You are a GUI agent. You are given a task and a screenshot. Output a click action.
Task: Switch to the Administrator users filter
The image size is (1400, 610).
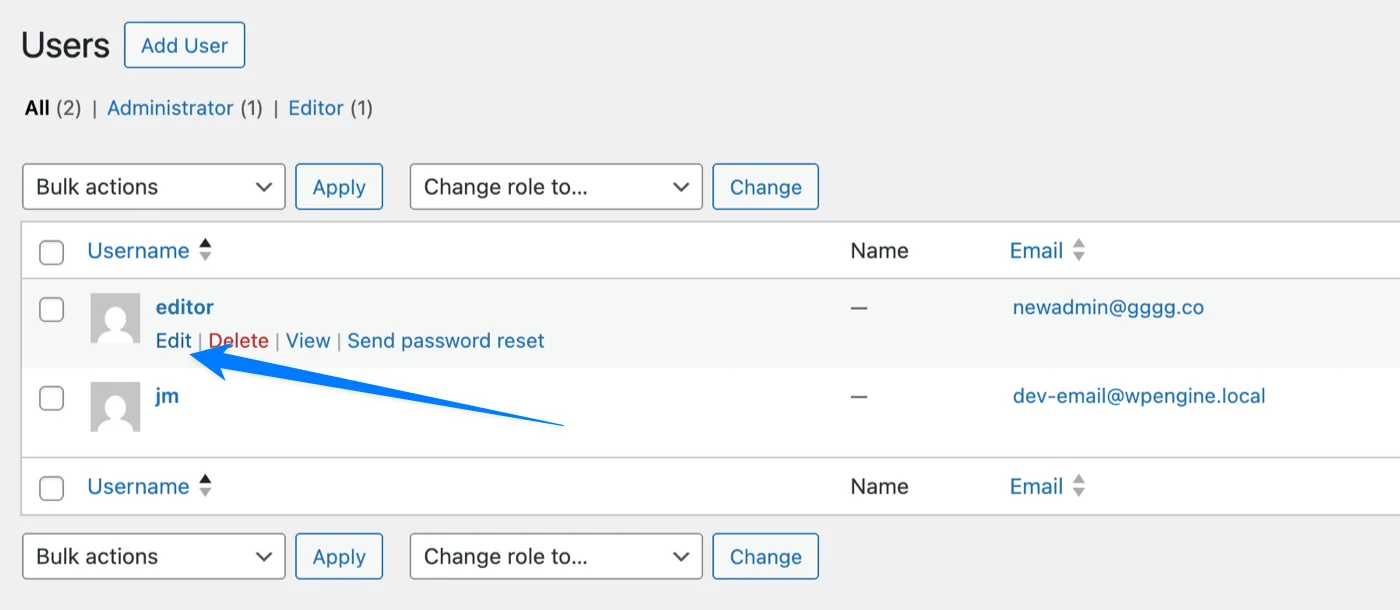(171, 107)
